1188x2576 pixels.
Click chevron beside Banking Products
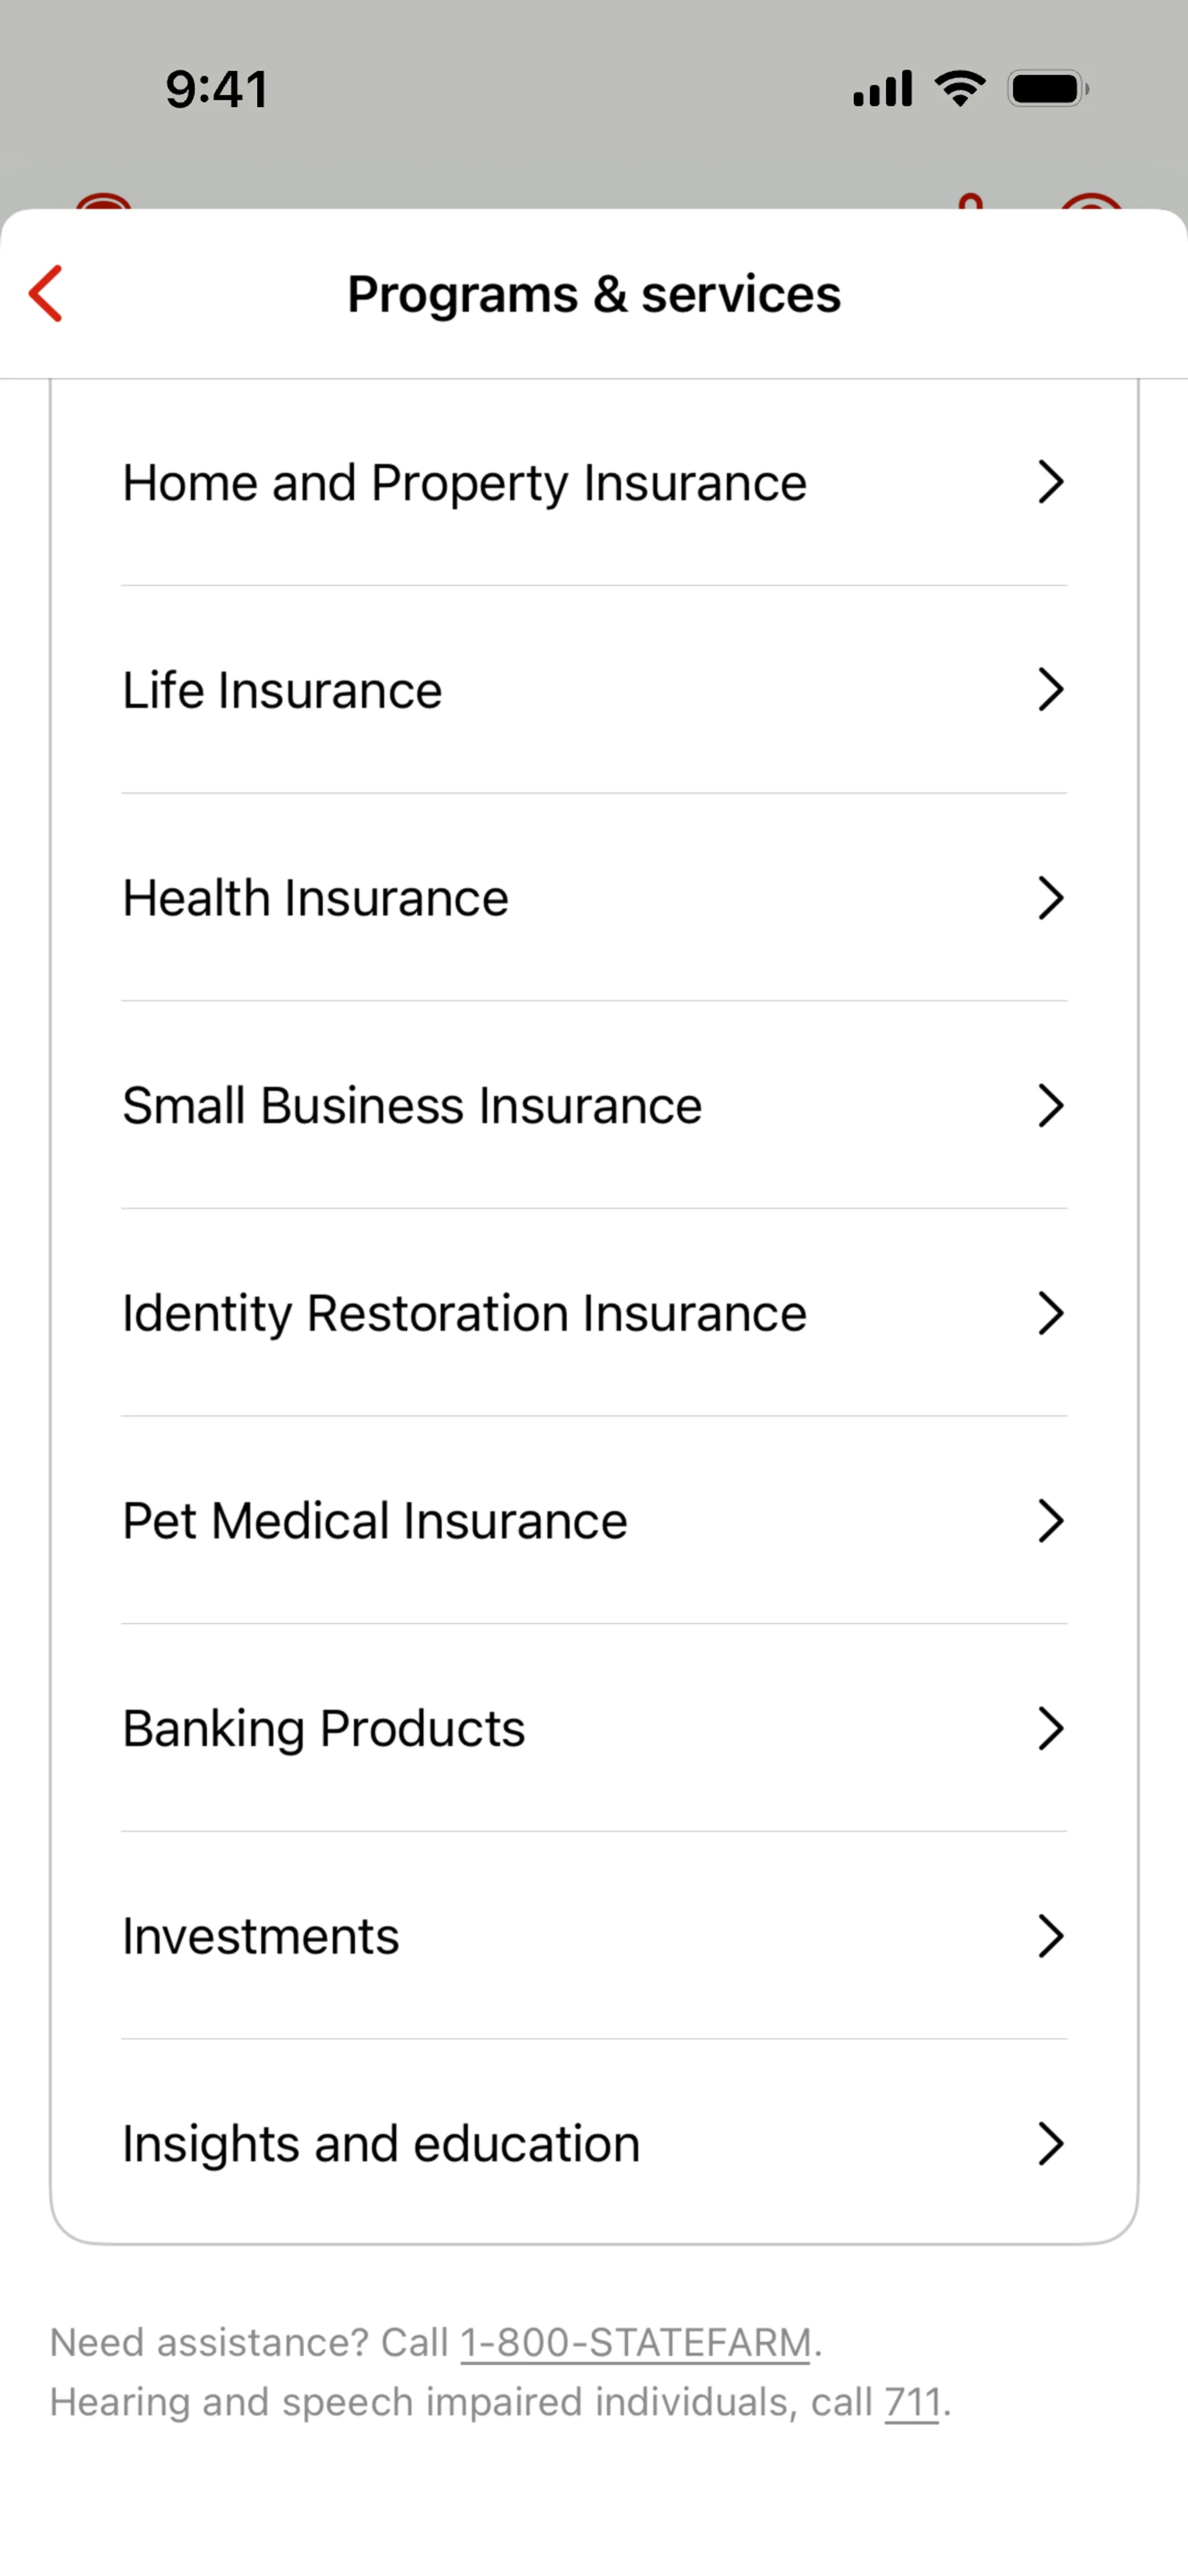(x=1049, y=1729)
